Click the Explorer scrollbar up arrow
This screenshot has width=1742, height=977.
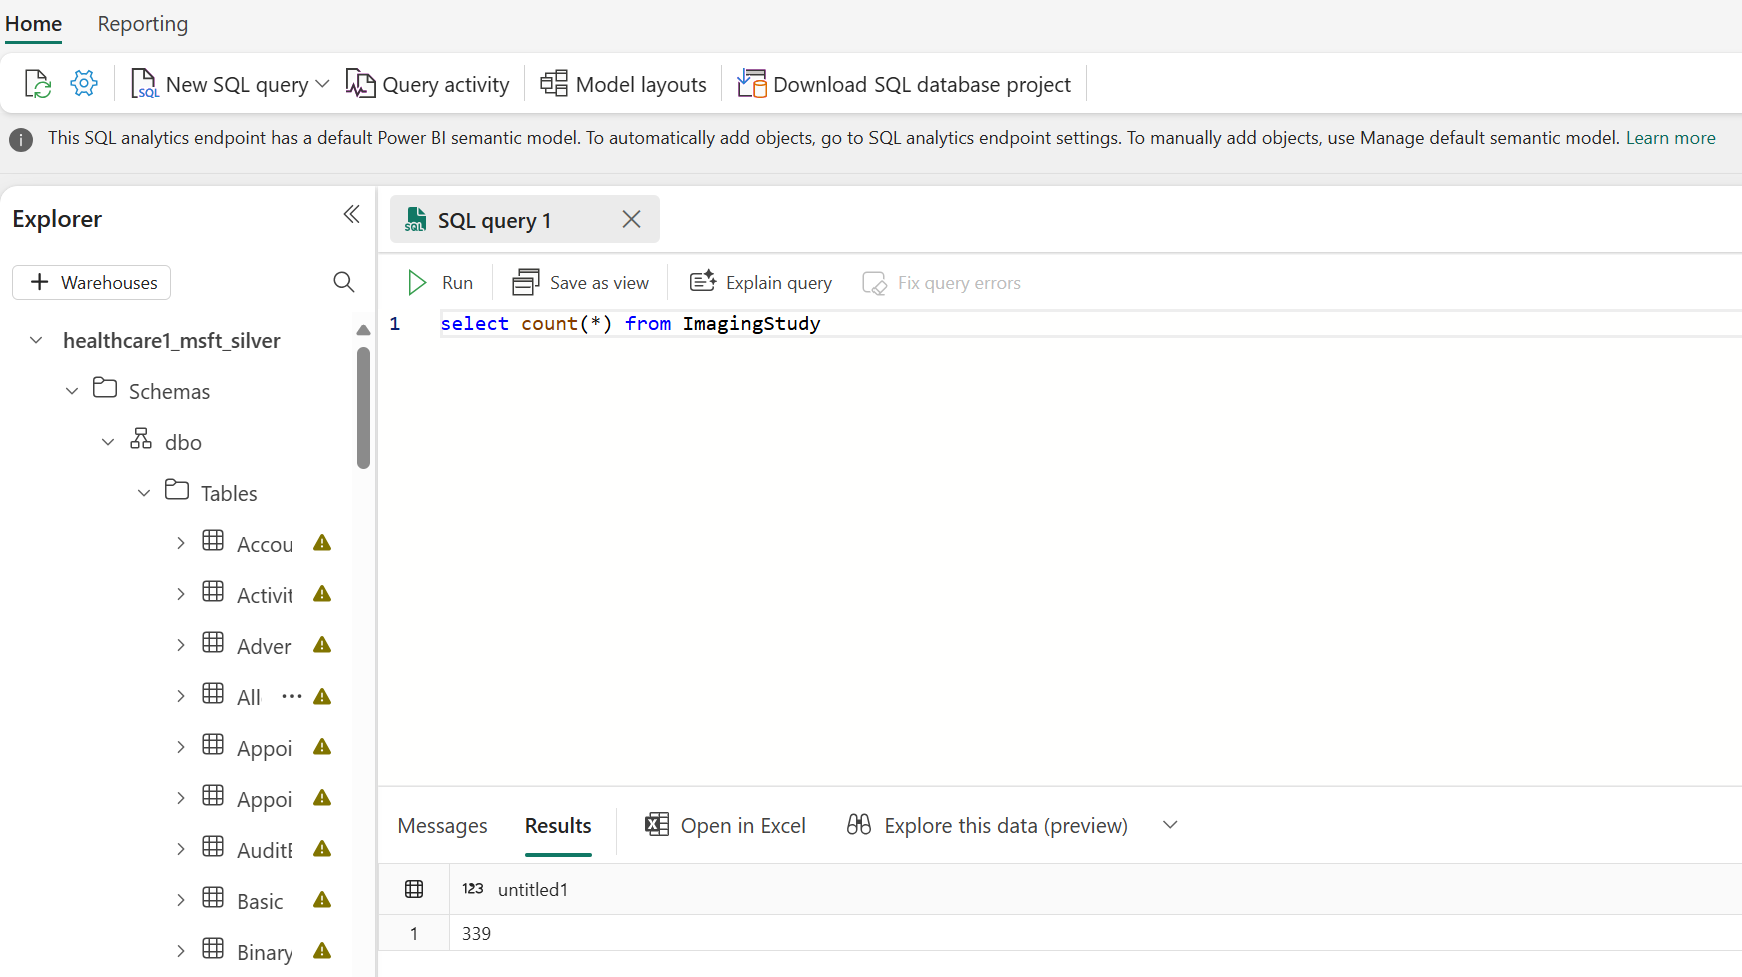(363, 330)
